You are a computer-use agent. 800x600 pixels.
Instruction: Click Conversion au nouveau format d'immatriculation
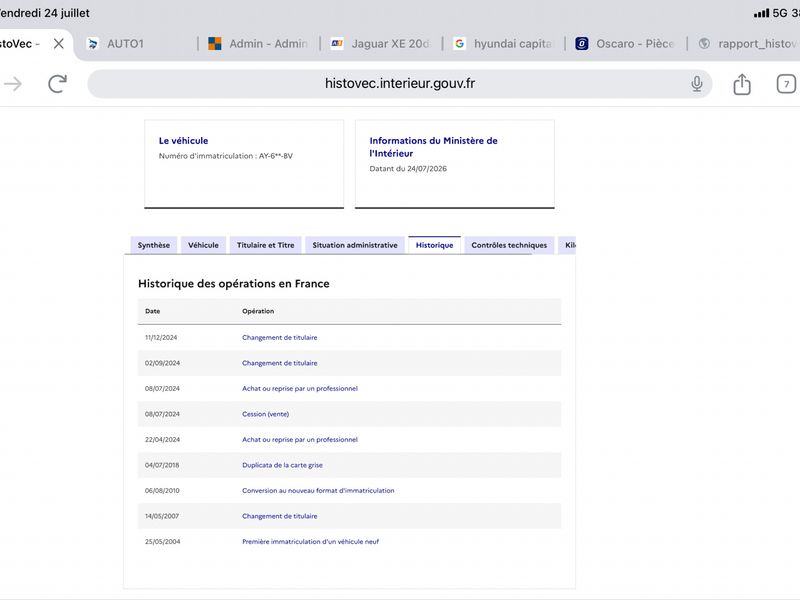(x=318, y=491)
